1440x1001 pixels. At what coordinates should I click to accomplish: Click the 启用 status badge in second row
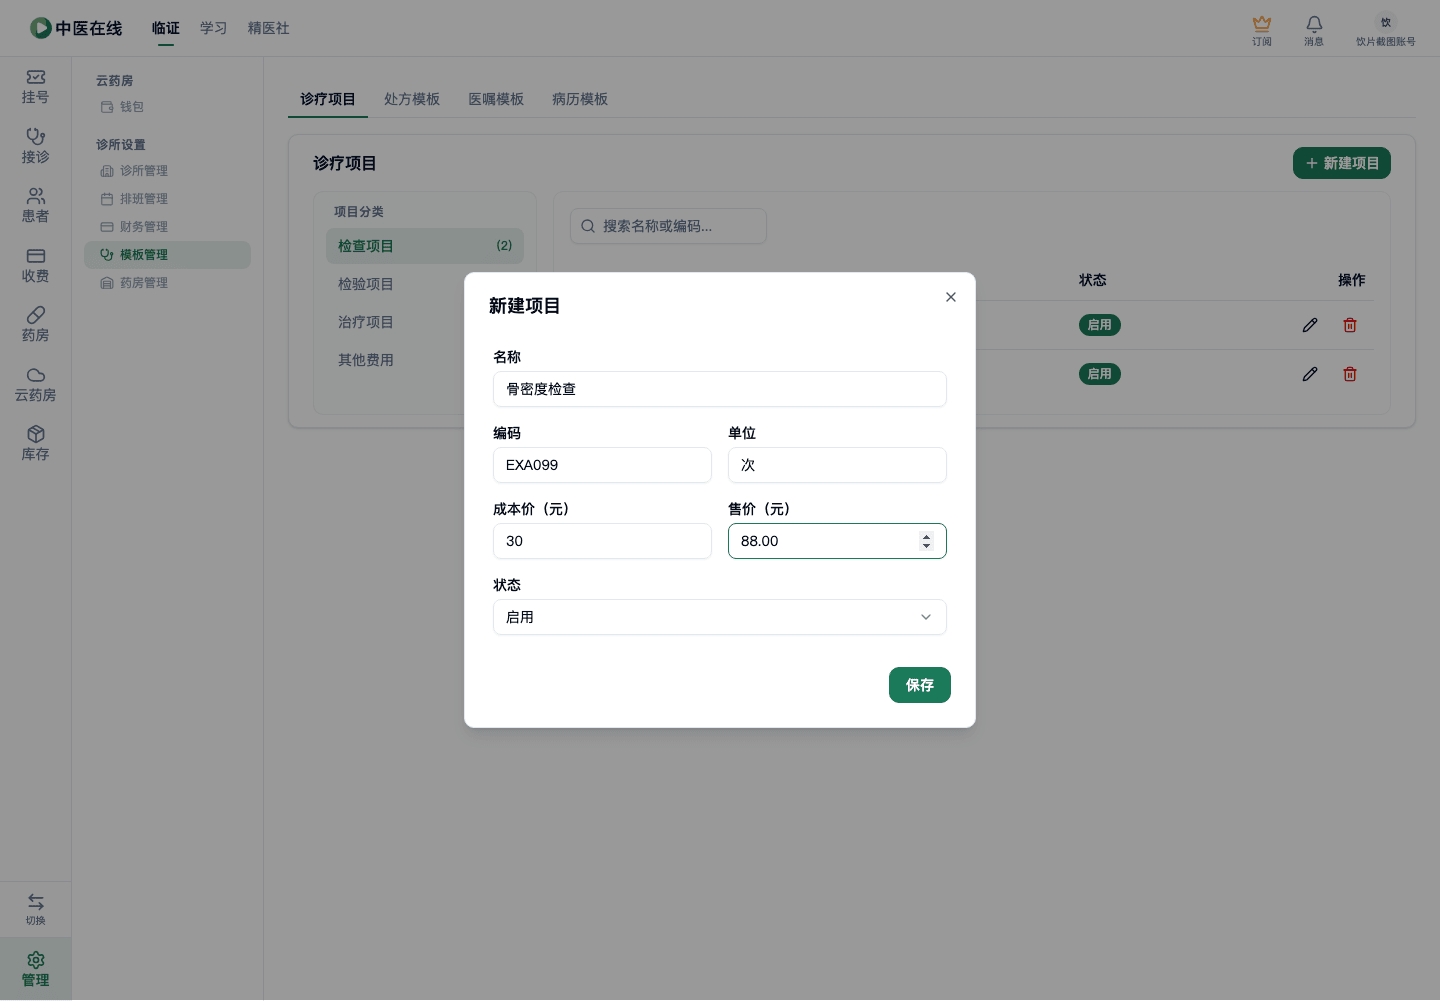tap(1100, 374)
